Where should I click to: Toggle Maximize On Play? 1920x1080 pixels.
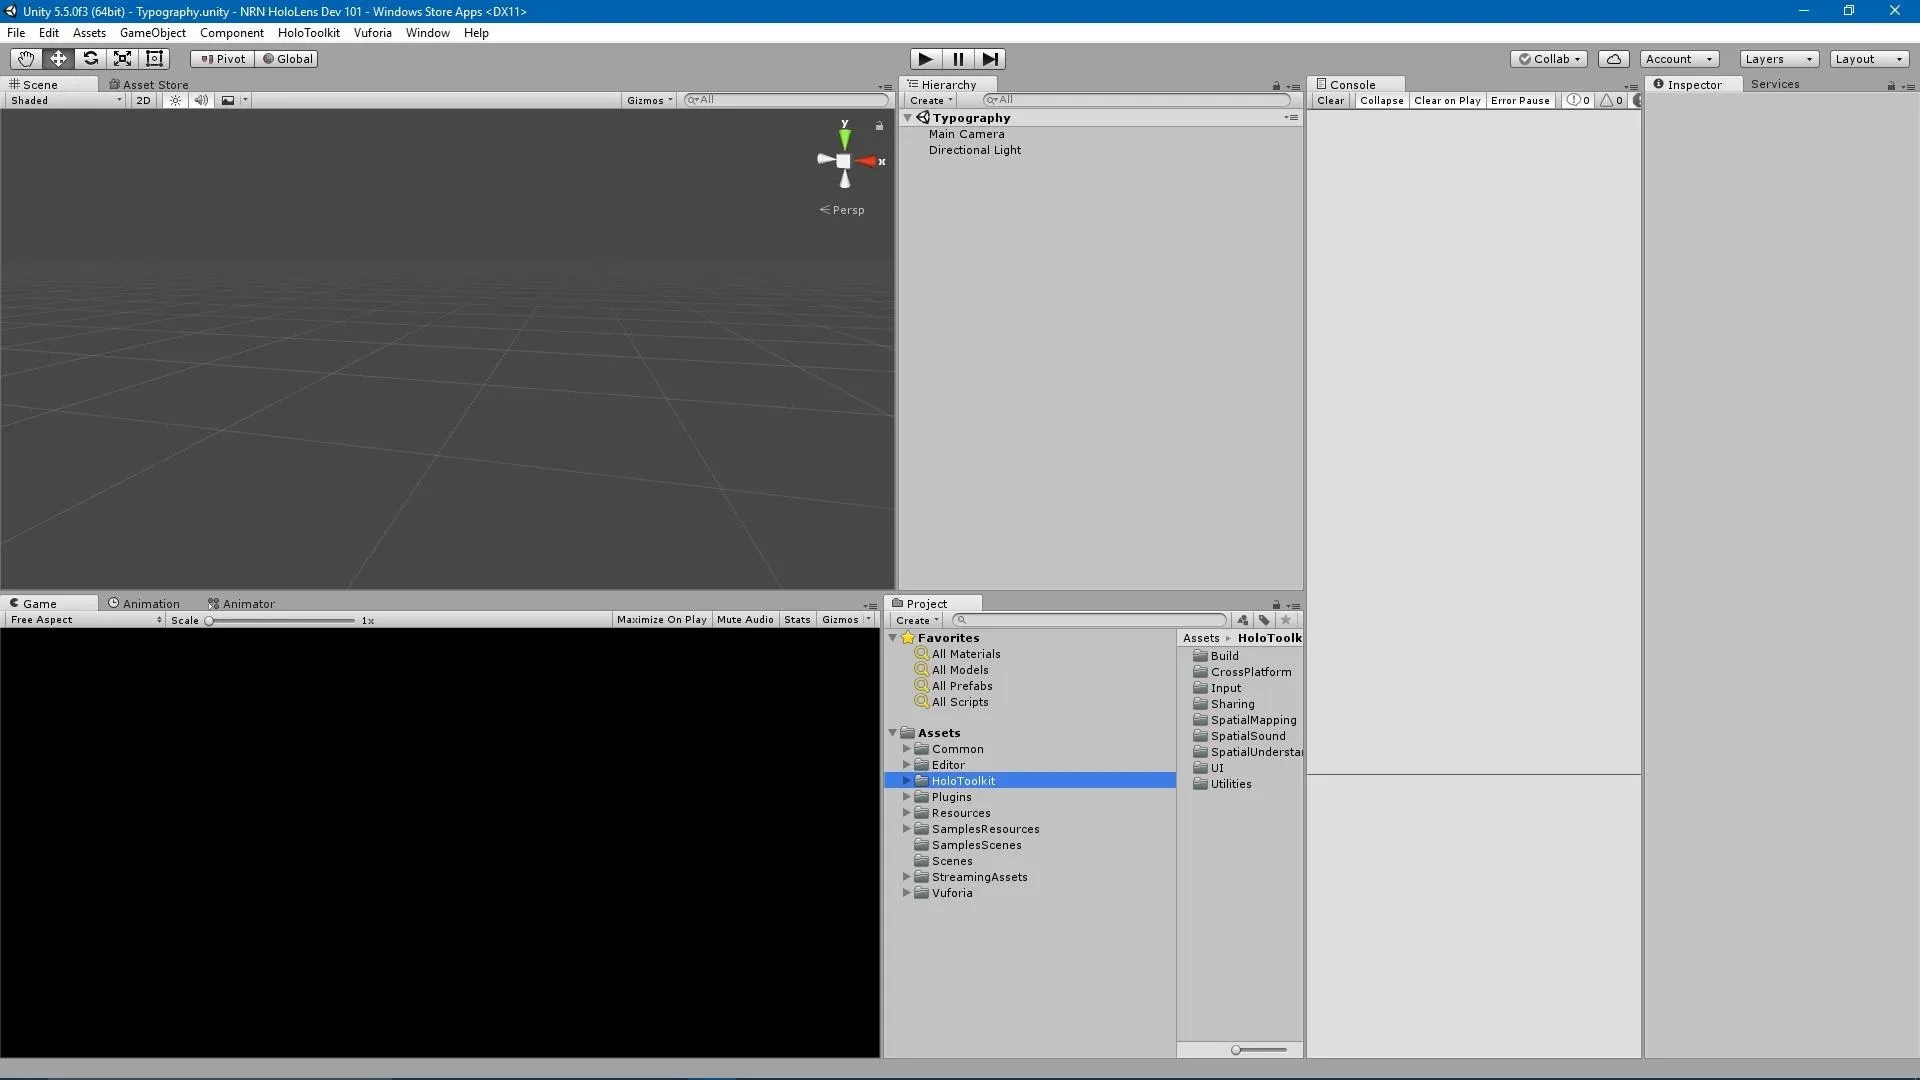661,620
